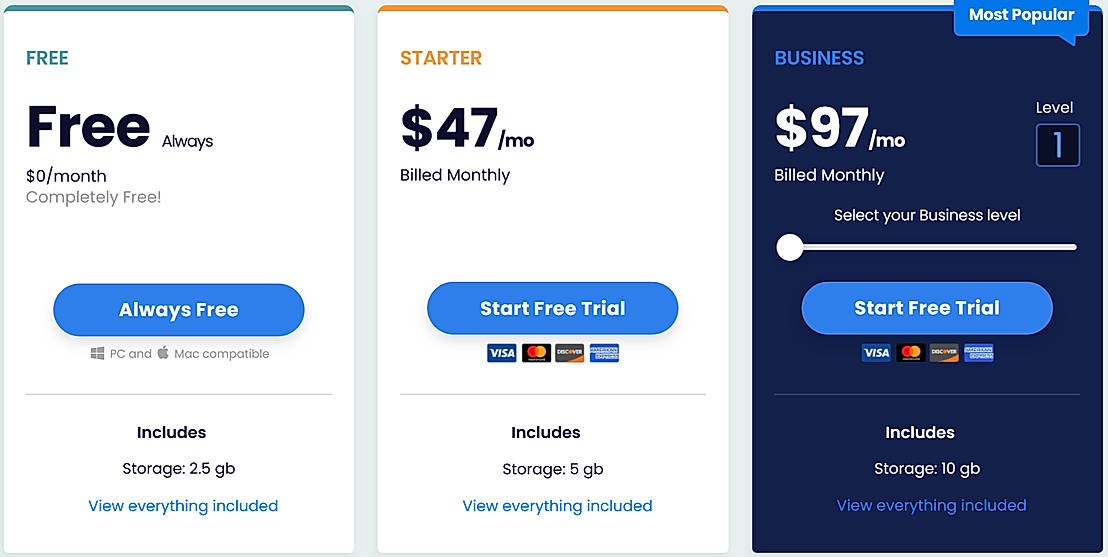
Task: Click the American Express icon under Starter
Action: click(604, 353)
